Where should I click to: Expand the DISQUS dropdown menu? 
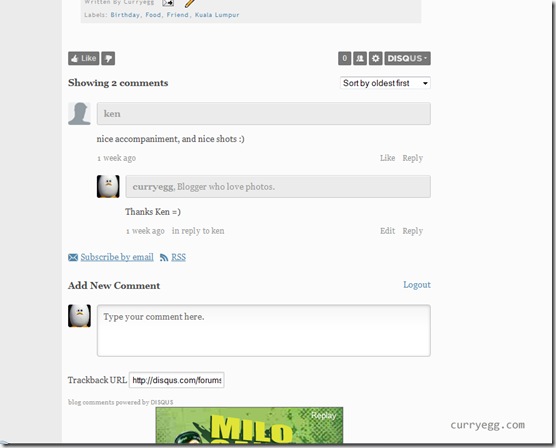(407, 59)
